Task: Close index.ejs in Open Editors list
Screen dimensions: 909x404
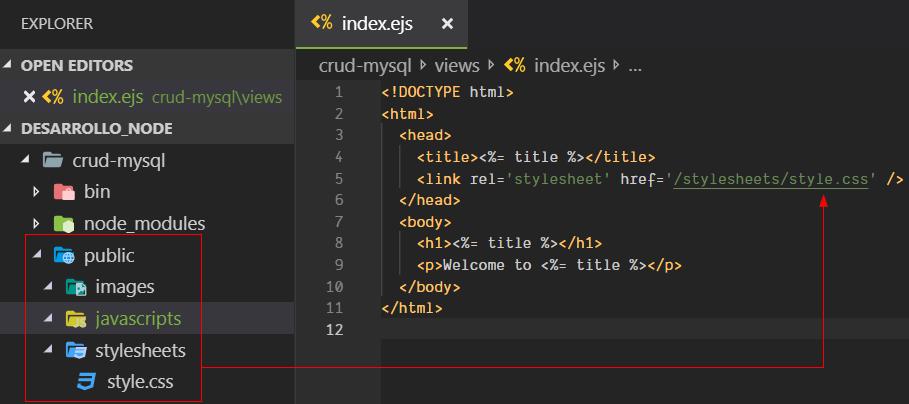Action: 29,97
